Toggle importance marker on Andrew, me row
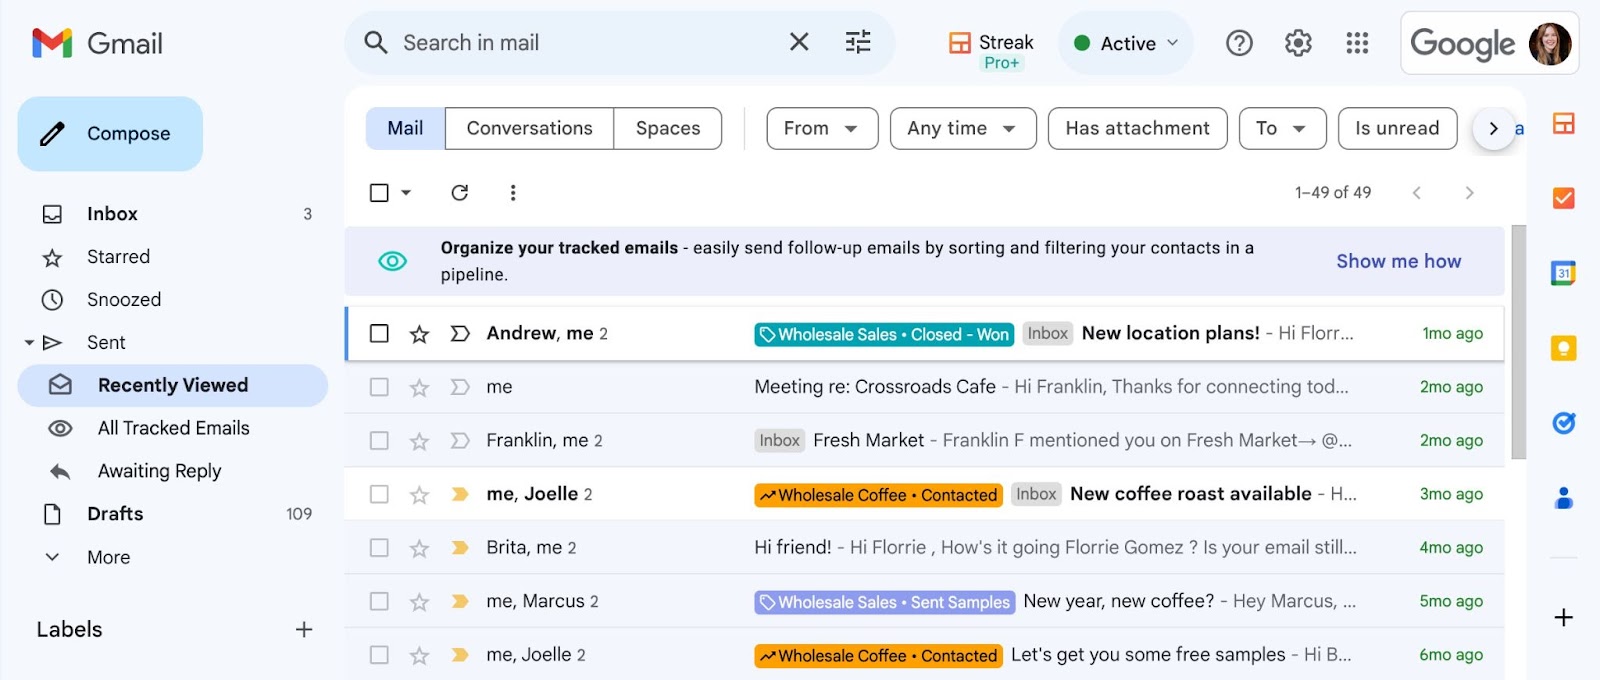The image size is (1600, 680). coord(460,333)
